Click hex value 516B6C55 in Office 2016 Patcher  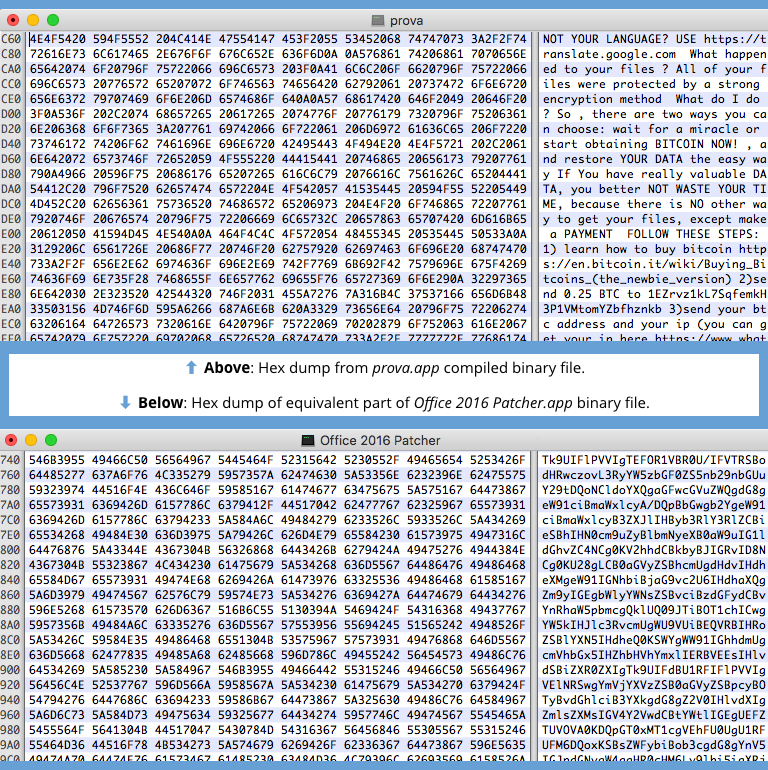coord(246,610)
